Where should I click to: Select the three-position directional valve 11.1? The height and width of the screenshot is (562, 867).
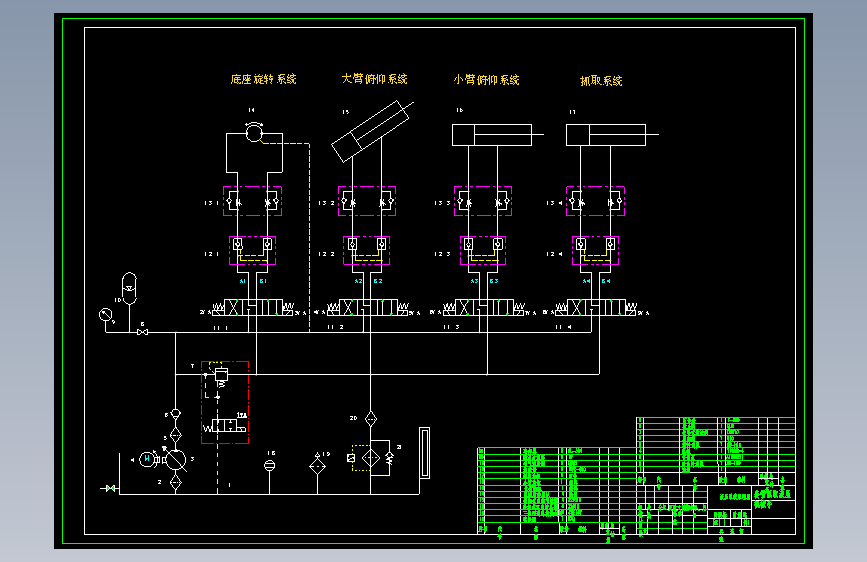pyautogui.click(x=253, y=308)
